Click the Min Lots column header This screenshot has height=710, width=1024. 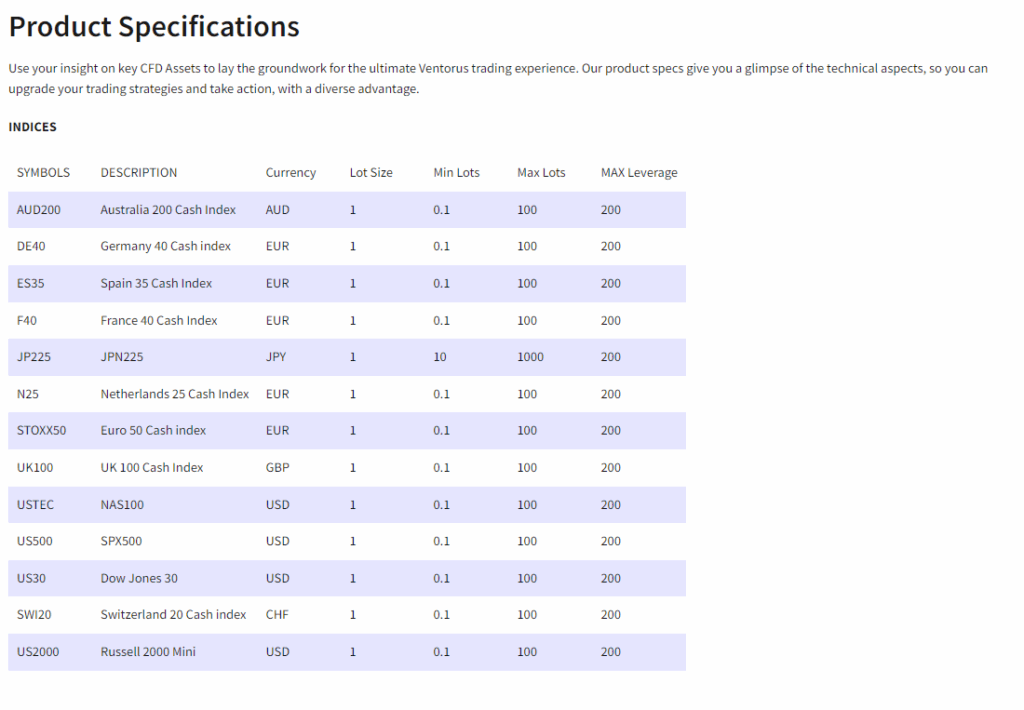pyautogui.click(x=456, y=173)
